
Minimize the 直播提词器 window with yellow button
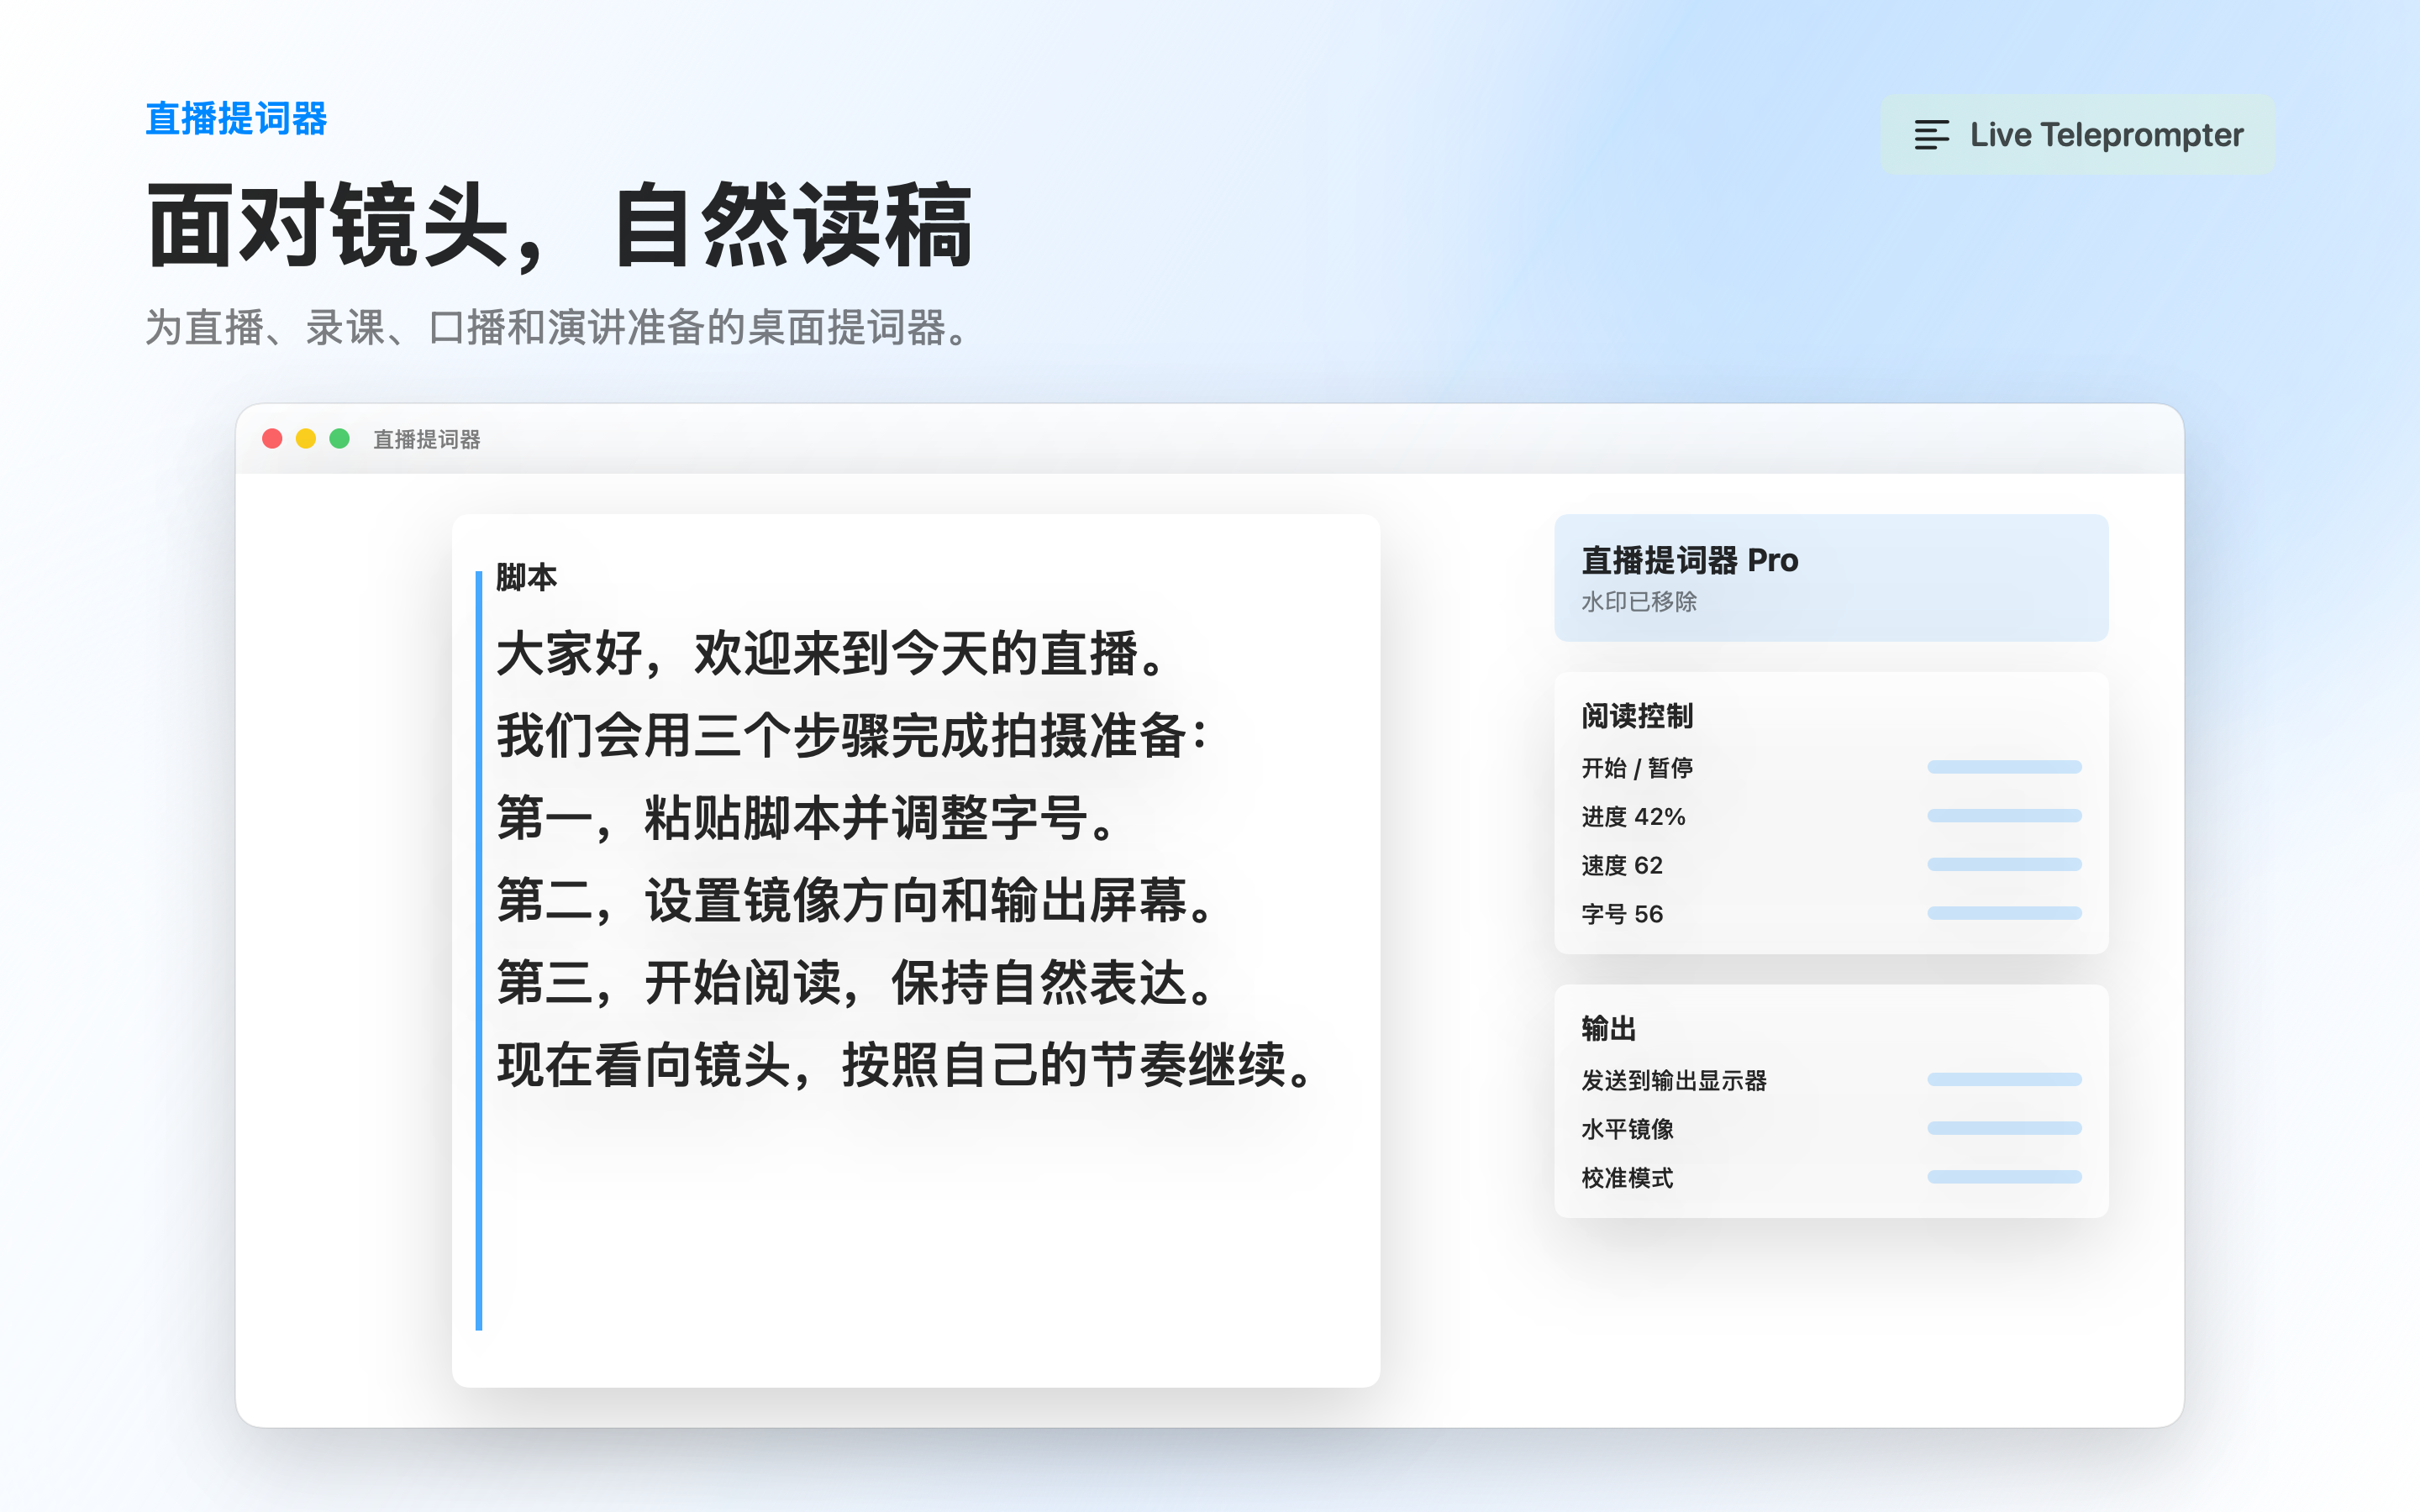(306, 439)
